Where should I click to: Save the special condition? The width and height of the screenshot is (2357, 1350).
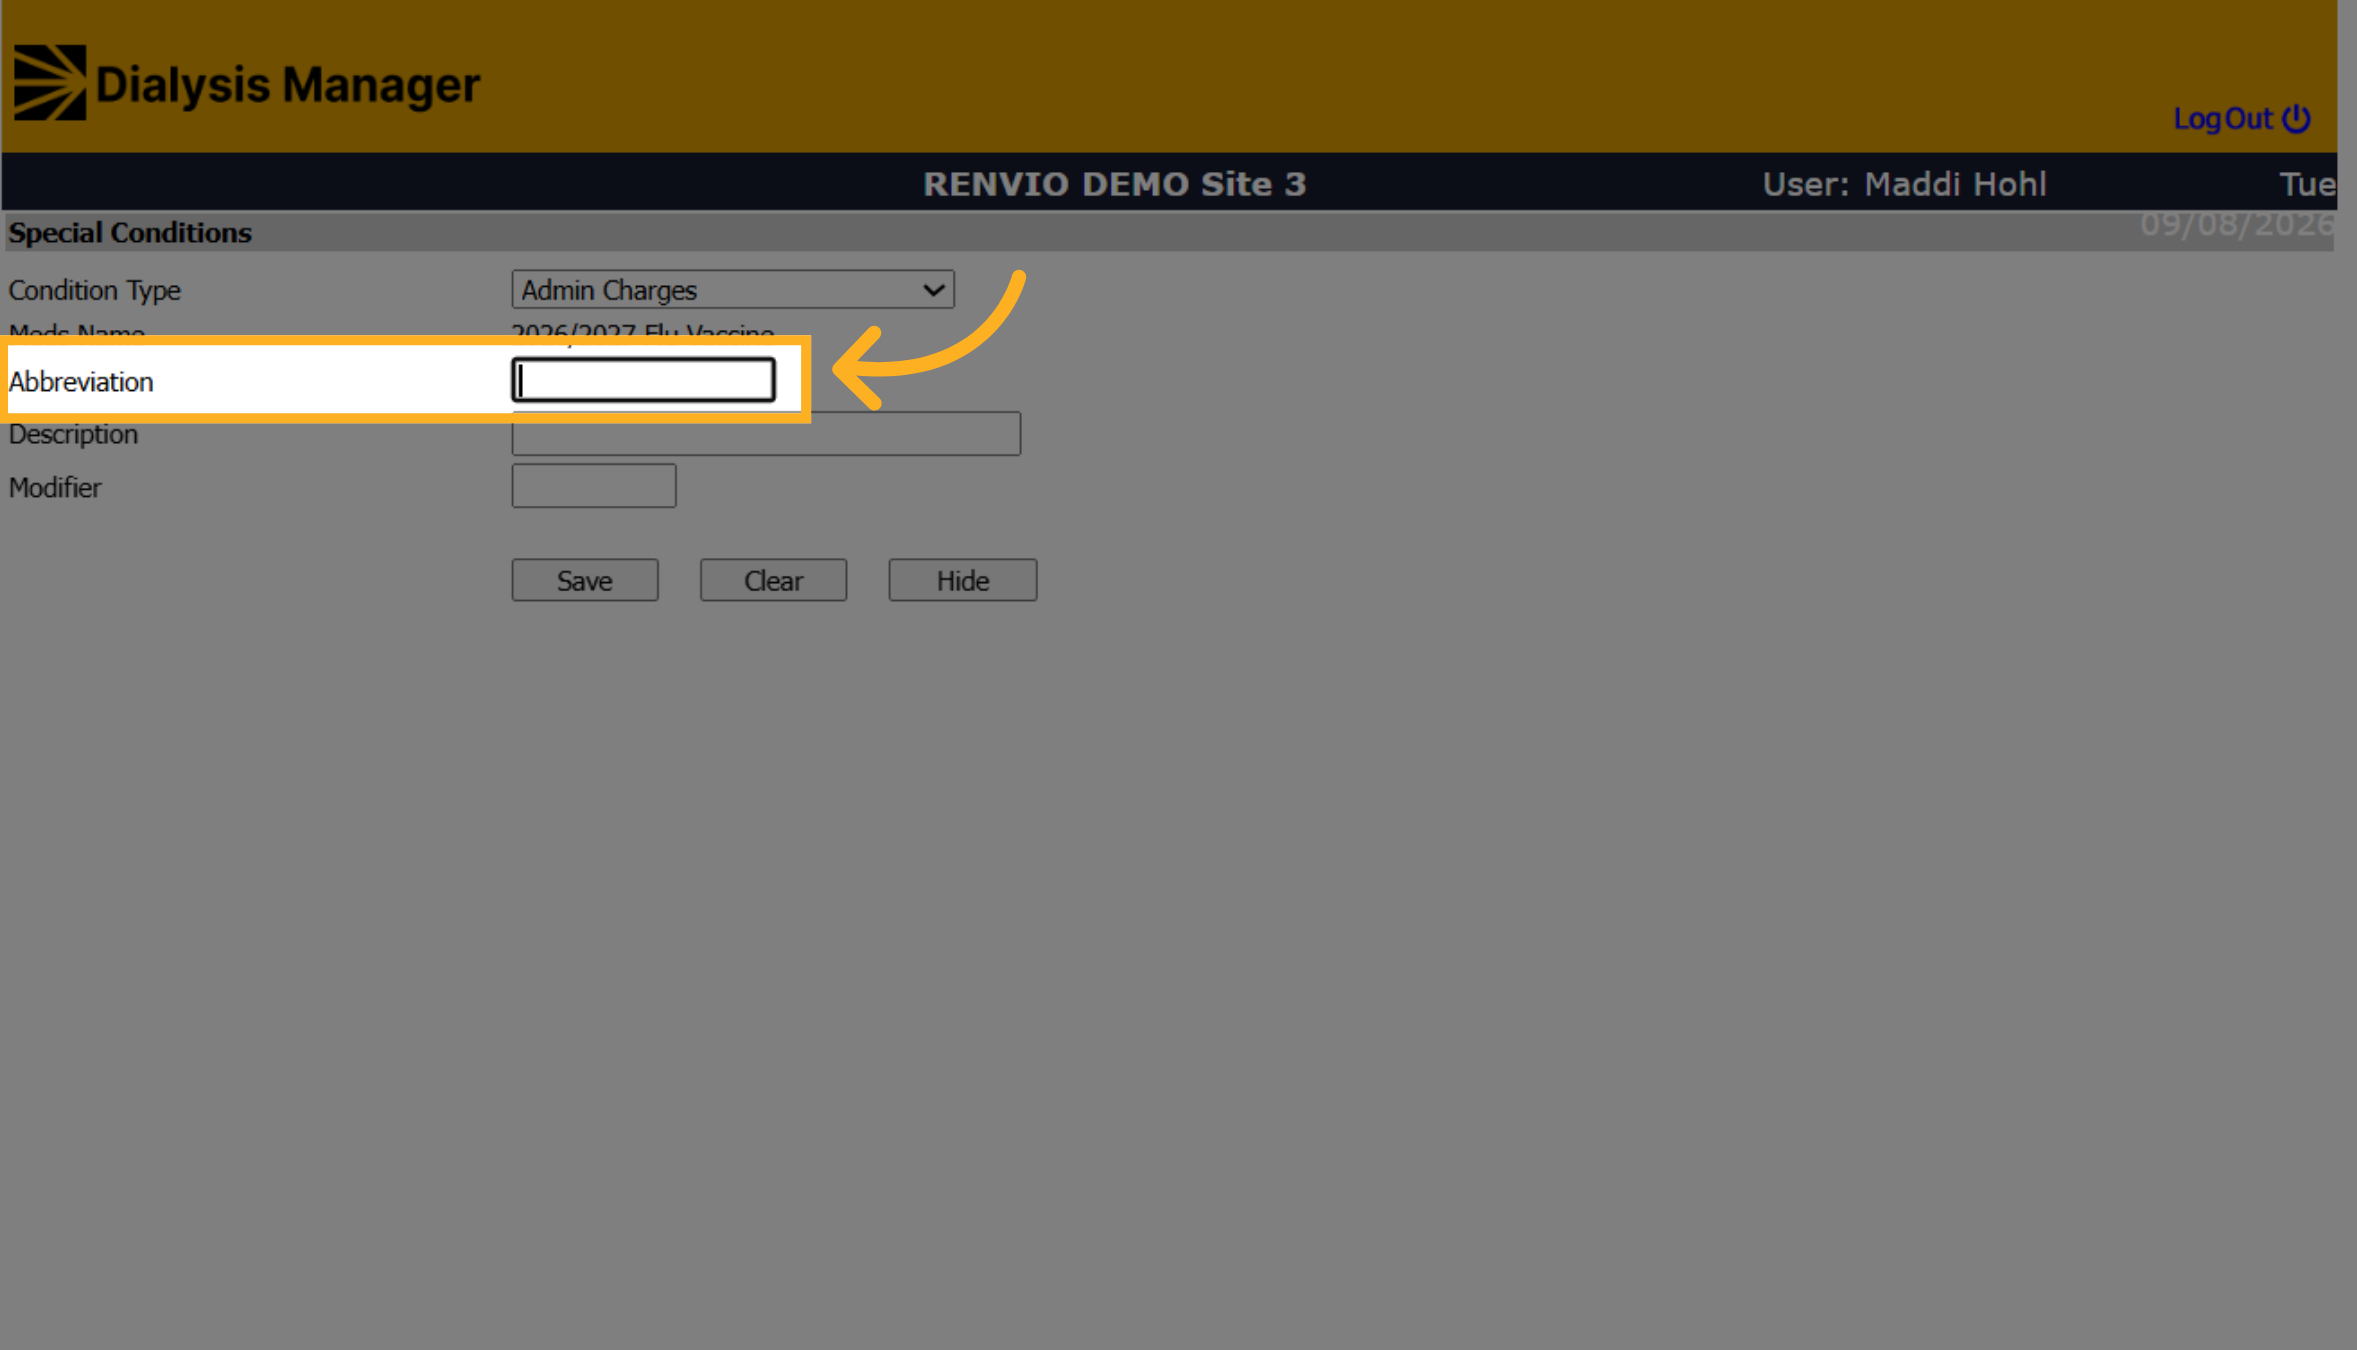coord(585,580)
